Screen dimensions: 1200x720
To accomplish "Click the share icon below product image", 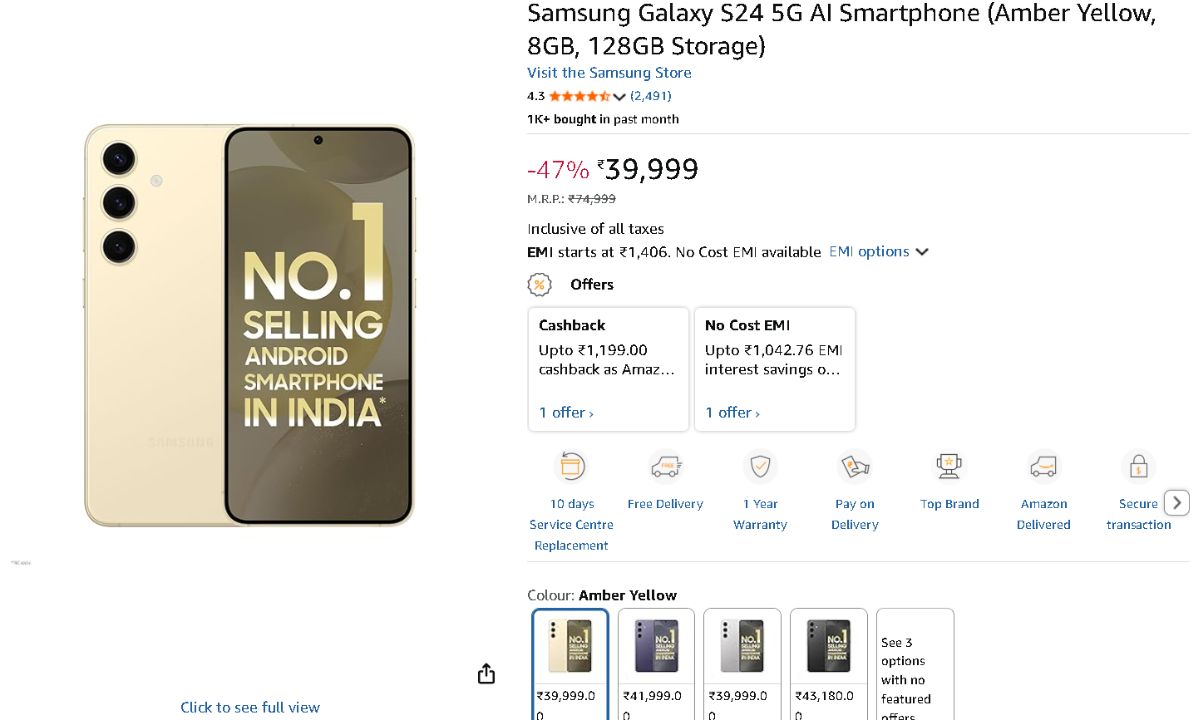I will click(x=486, y=674).
